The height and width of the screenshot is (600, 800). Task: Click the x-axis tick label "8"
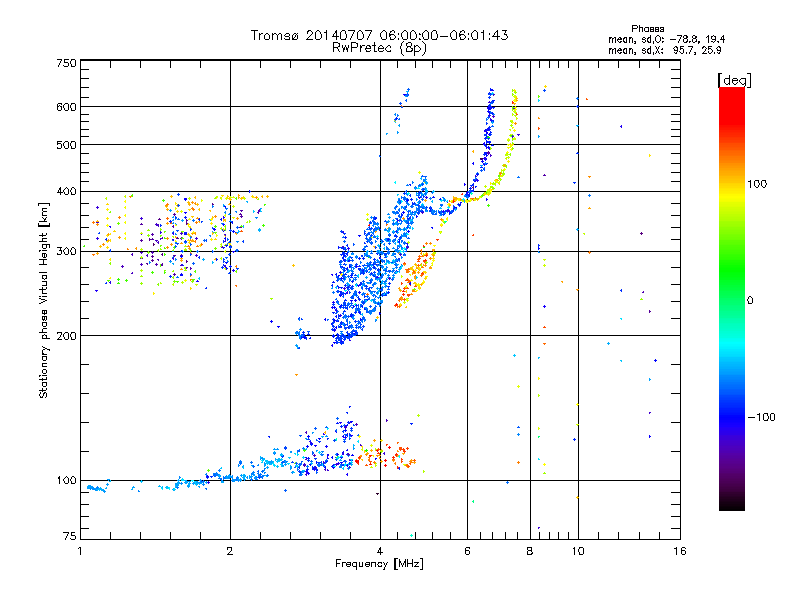coord(530,551)
